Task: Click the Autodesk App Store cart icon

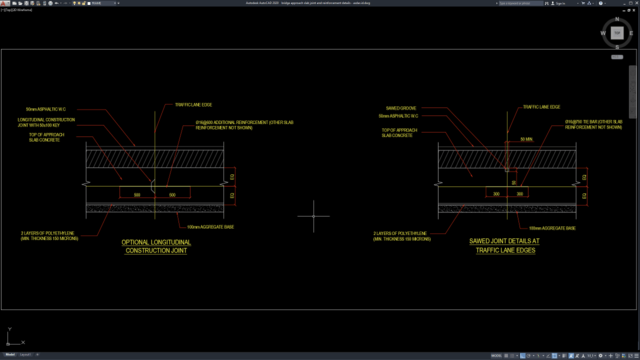Action: point(583,3)
